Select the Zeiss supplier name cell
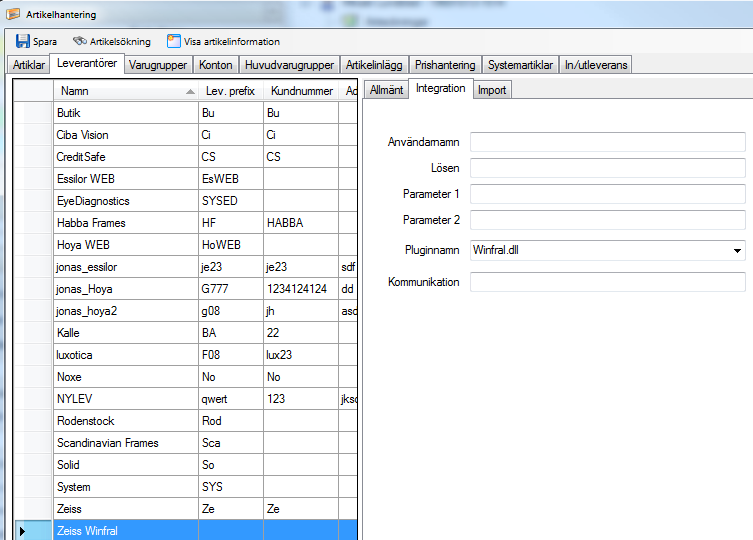This screenshot has width=753, height=540. pos(126,509)
